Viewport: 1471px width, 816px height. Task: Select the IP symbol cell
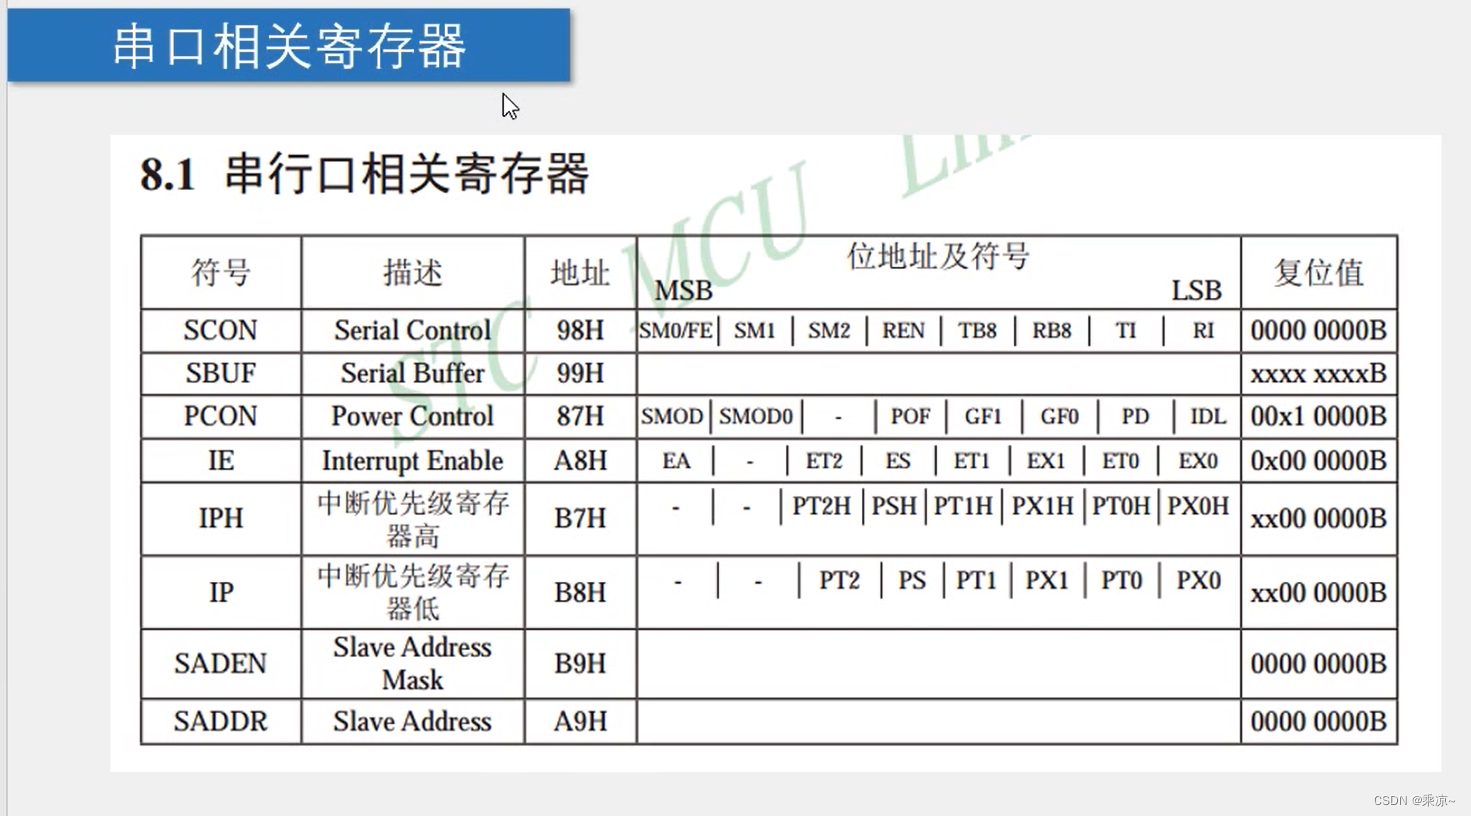(220, 592)
